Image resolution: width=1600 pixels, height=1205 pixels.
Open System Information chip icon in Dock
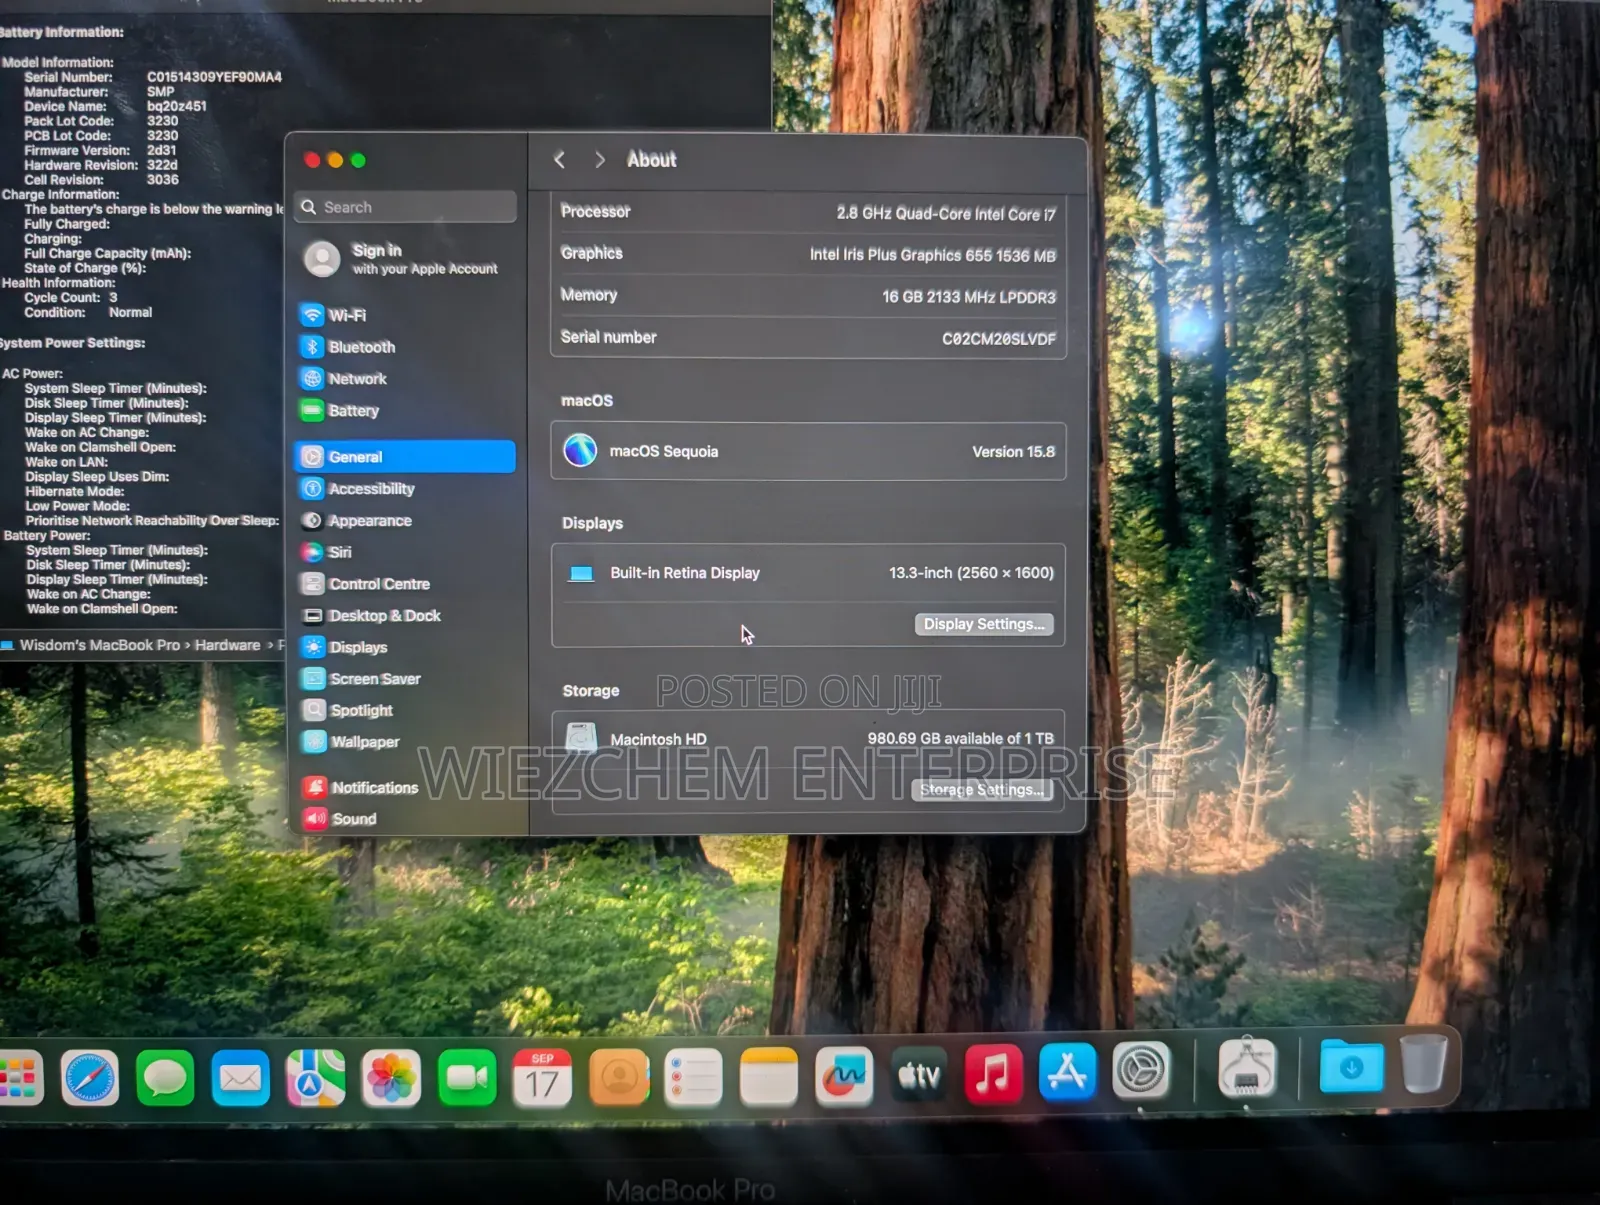1246,1068
